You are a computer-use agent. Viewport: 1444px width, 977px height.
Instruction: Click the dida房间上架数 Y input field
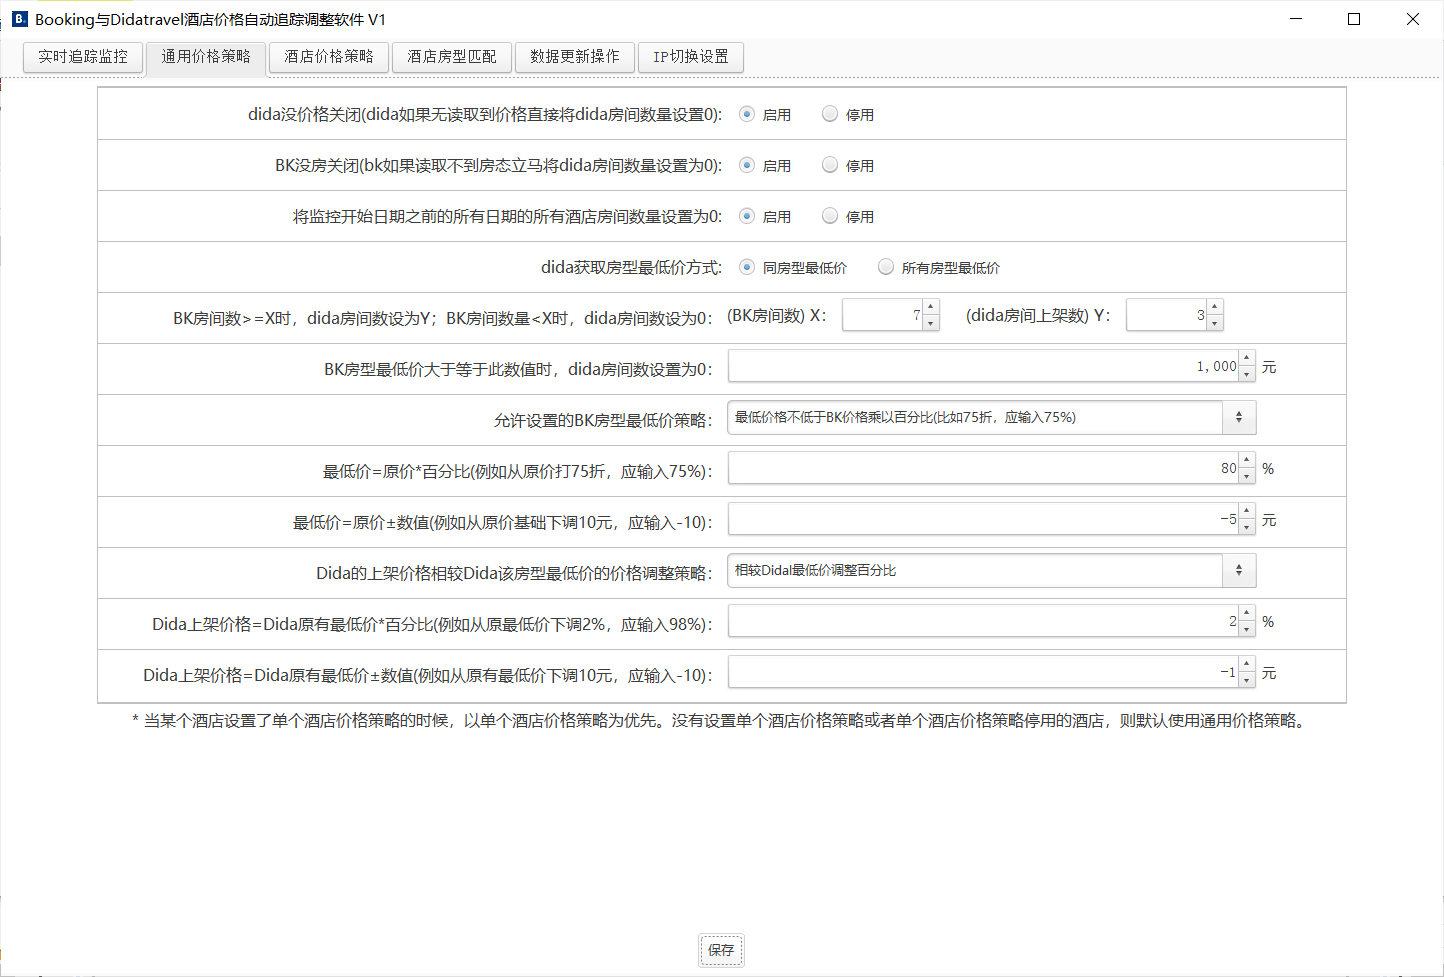pyautogui.click(x=1167, y=315)
